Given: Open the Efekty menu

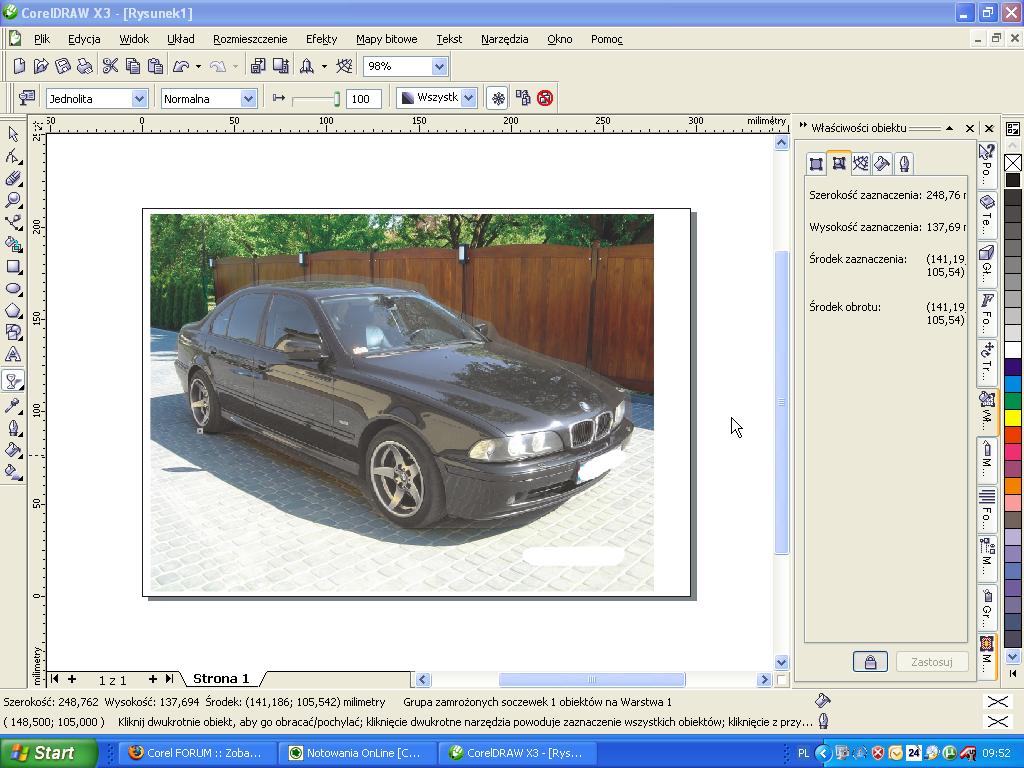Looking at the screenshot, I should pyautogui.click(x=321, y=39).
